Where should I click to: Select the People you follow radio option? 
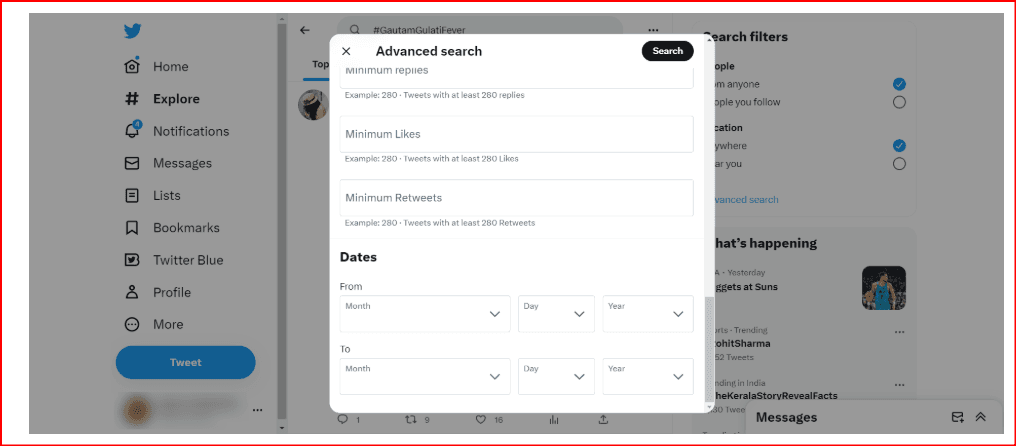pos(899,102)
